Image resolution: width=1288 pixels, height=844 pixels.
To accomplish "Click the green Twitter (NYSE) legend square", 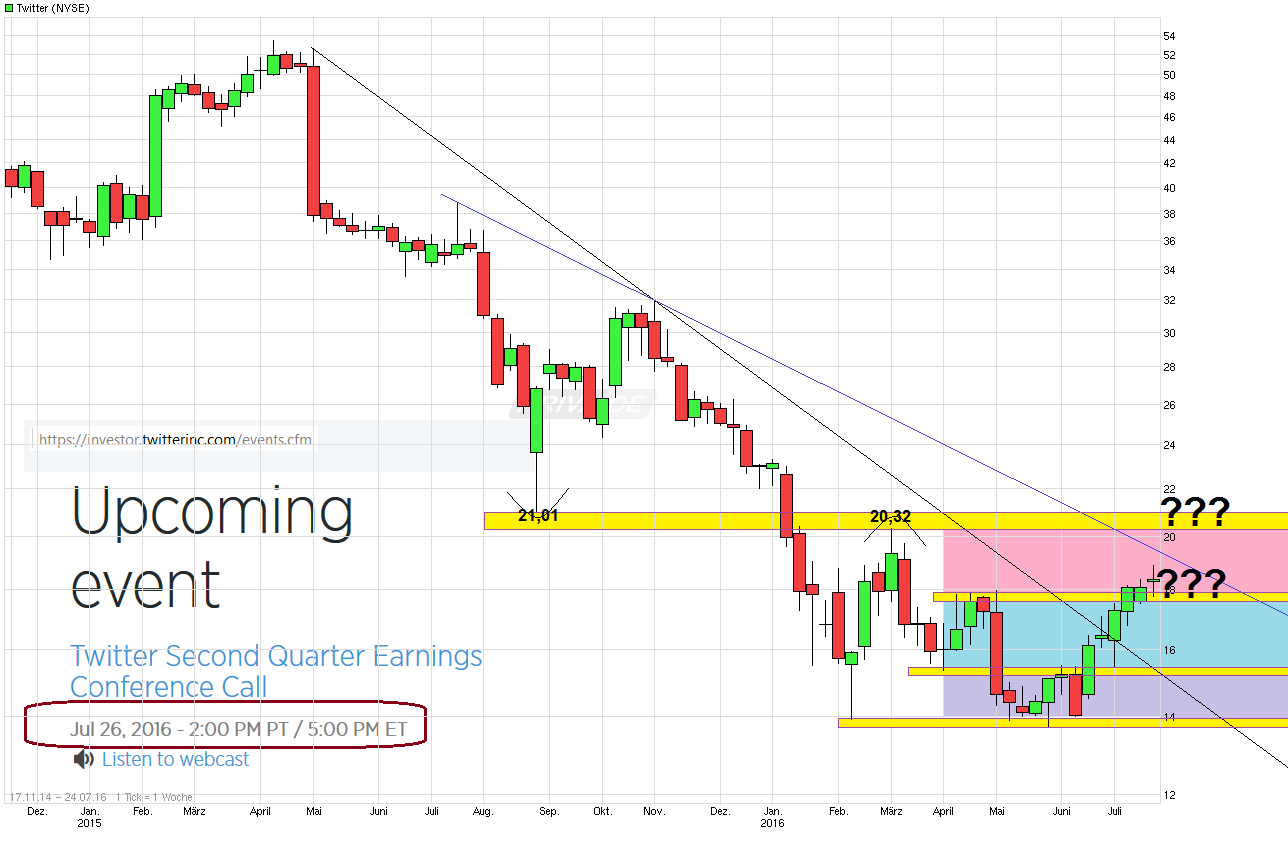I will point(8,7).
